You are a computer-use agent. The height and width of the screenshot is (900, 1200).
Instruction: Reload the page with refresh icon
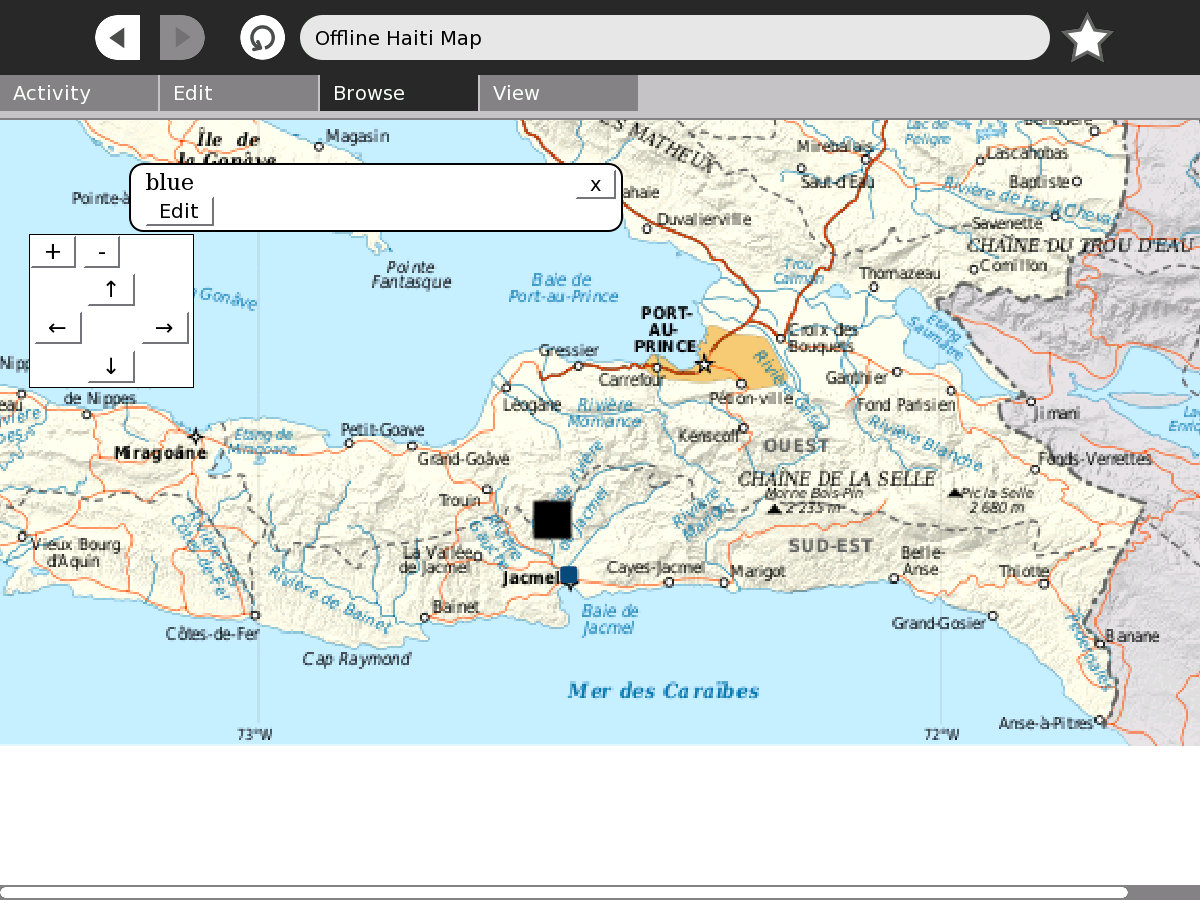point(262,38)
